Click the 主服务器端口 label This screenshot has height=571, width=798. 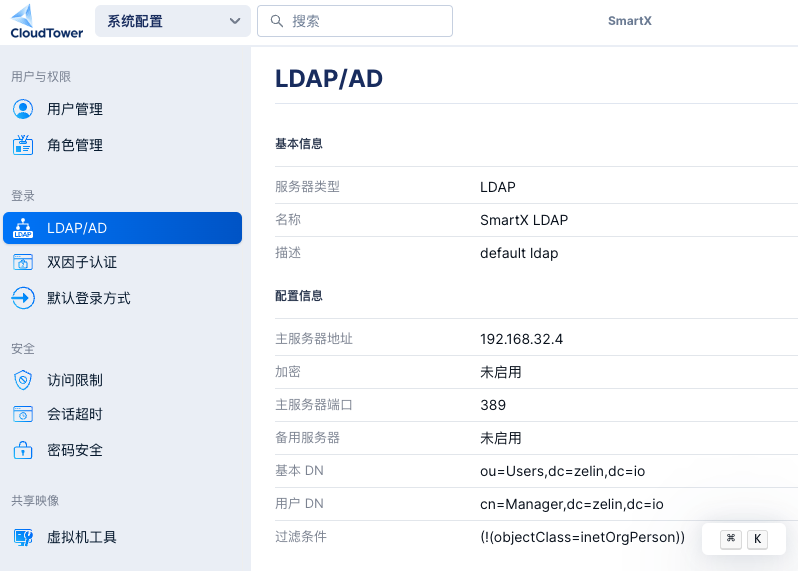coord(314,405)
